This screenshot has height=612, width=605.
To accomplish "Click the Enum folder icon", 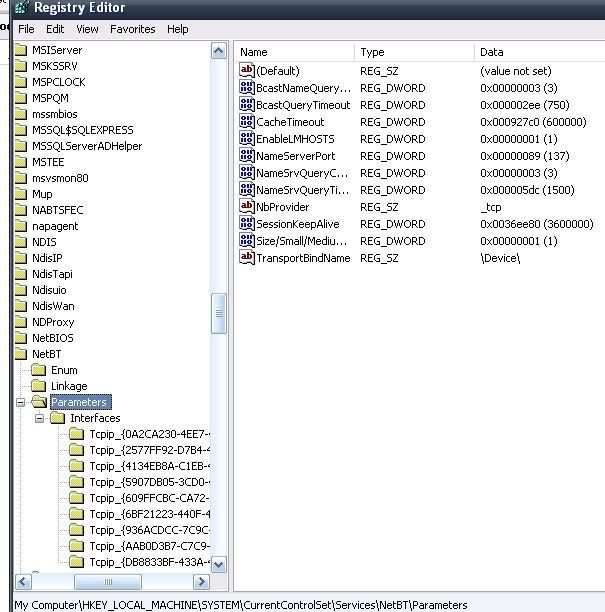I will 38,370.
